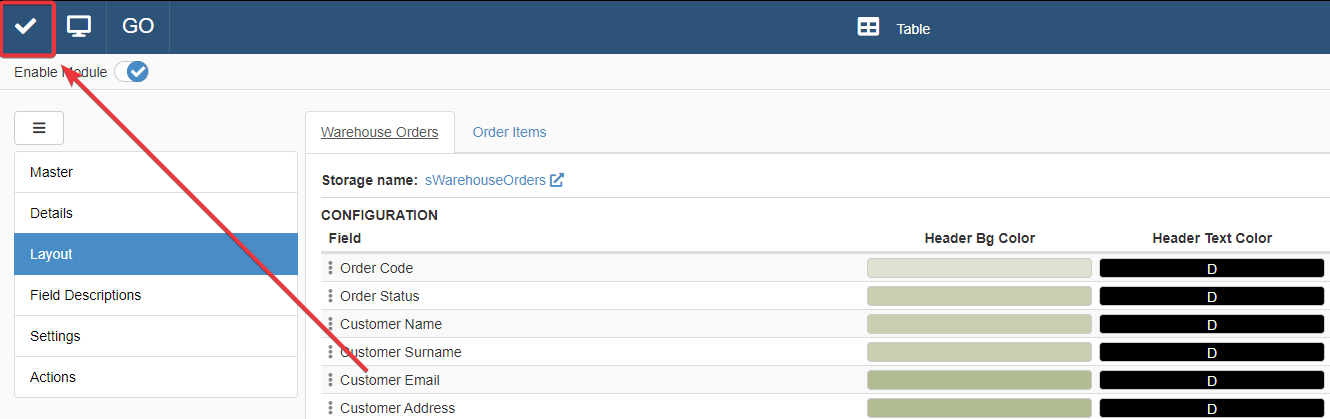The width and height of the screenshot is (1330, 419).
Task: Collapse the sidebar with hamburger button
Action: (39, 128)
